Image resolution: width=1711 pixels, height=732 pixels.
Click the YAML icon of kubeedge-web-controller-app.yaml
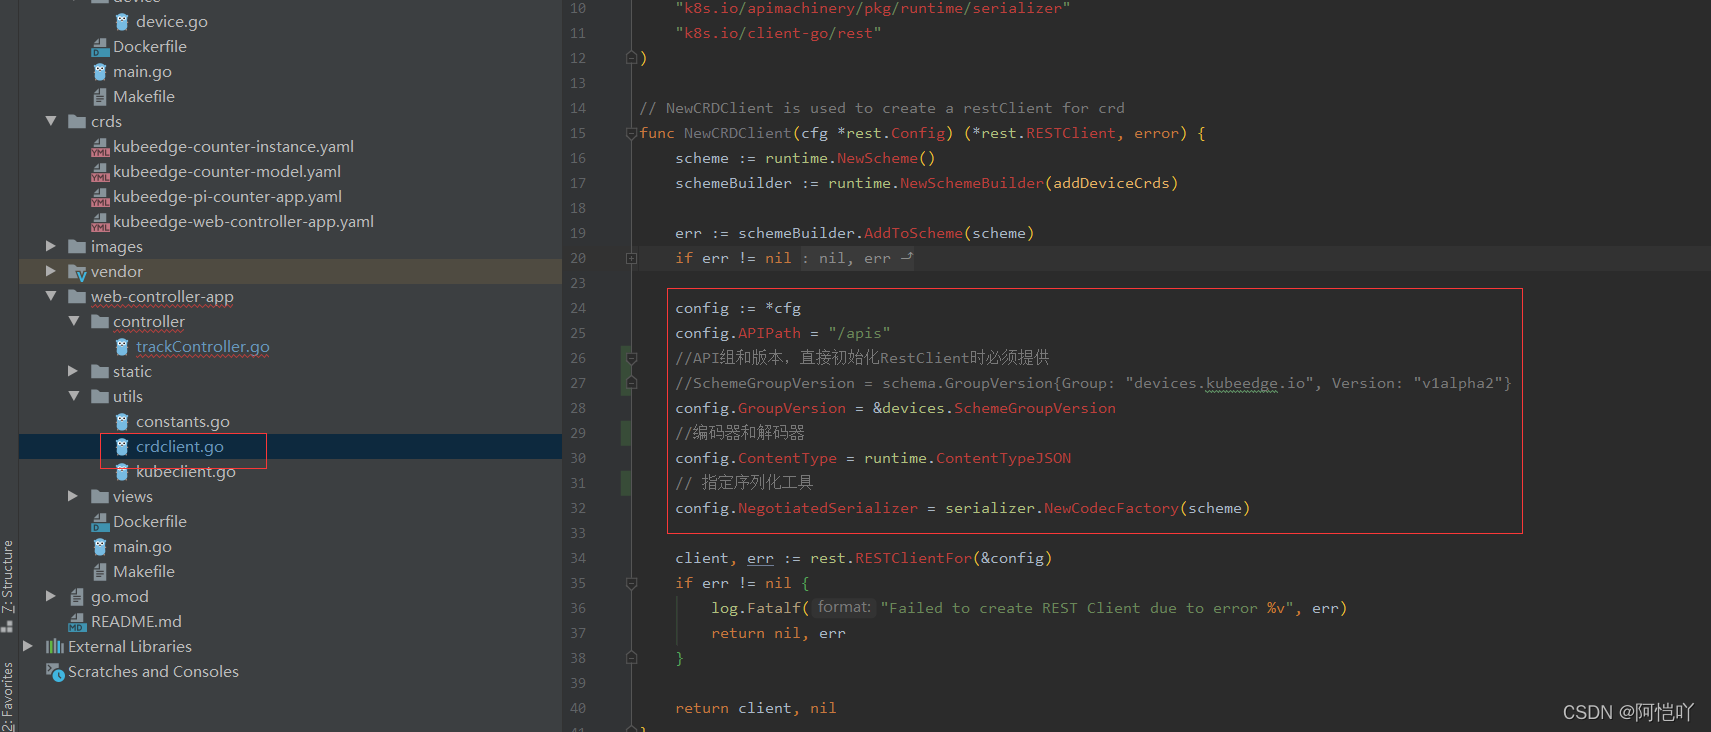point(100,222)
